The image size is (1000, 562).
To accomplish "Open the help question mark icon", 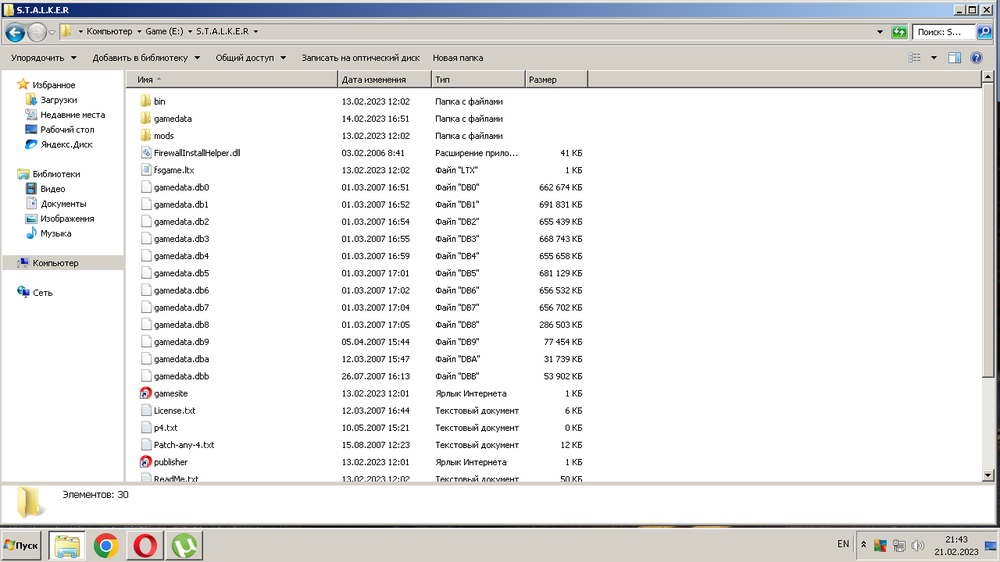I will [x=976, y=58].
